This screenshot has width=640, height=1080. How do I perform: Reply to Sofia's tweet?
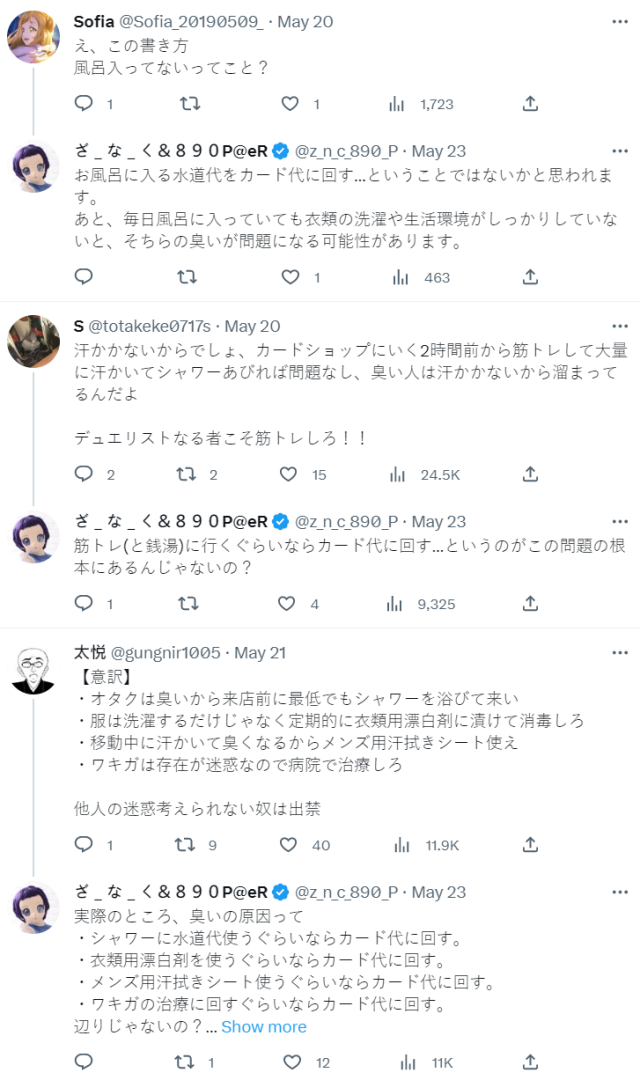(84, 103)
